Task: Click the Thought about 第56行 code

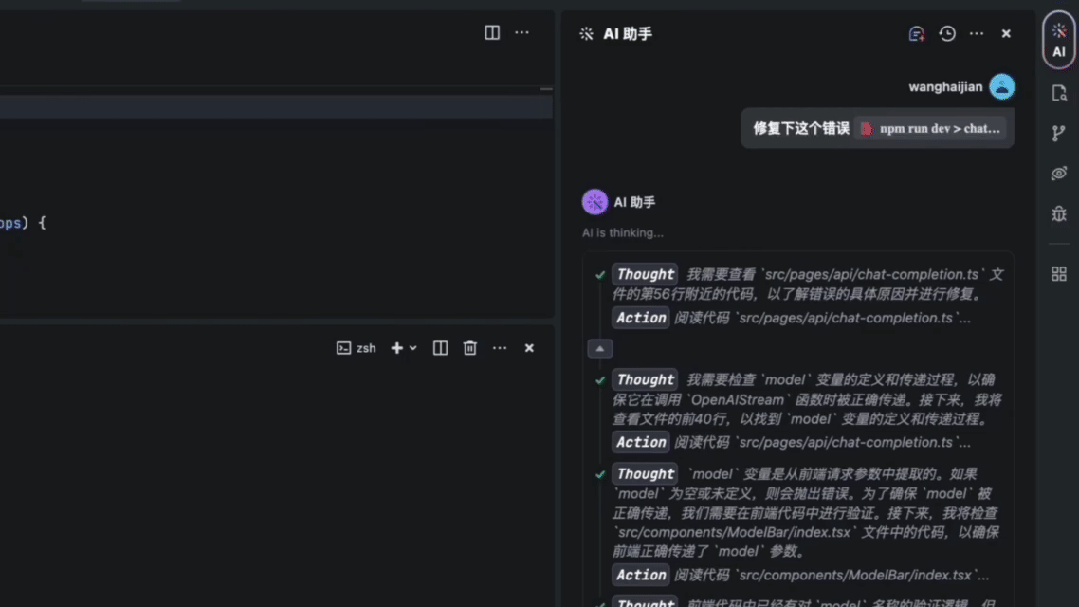Action: 808,284
